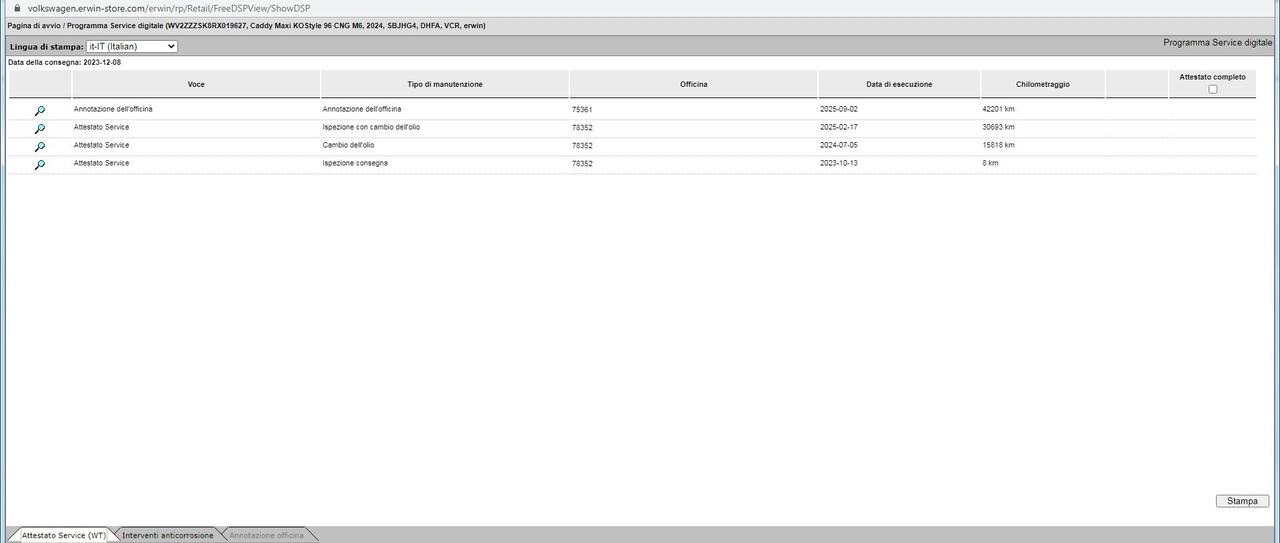Click the padlock icon in the address bar
The height and width of the screenshot is (543, 1280).
point(16,8)
